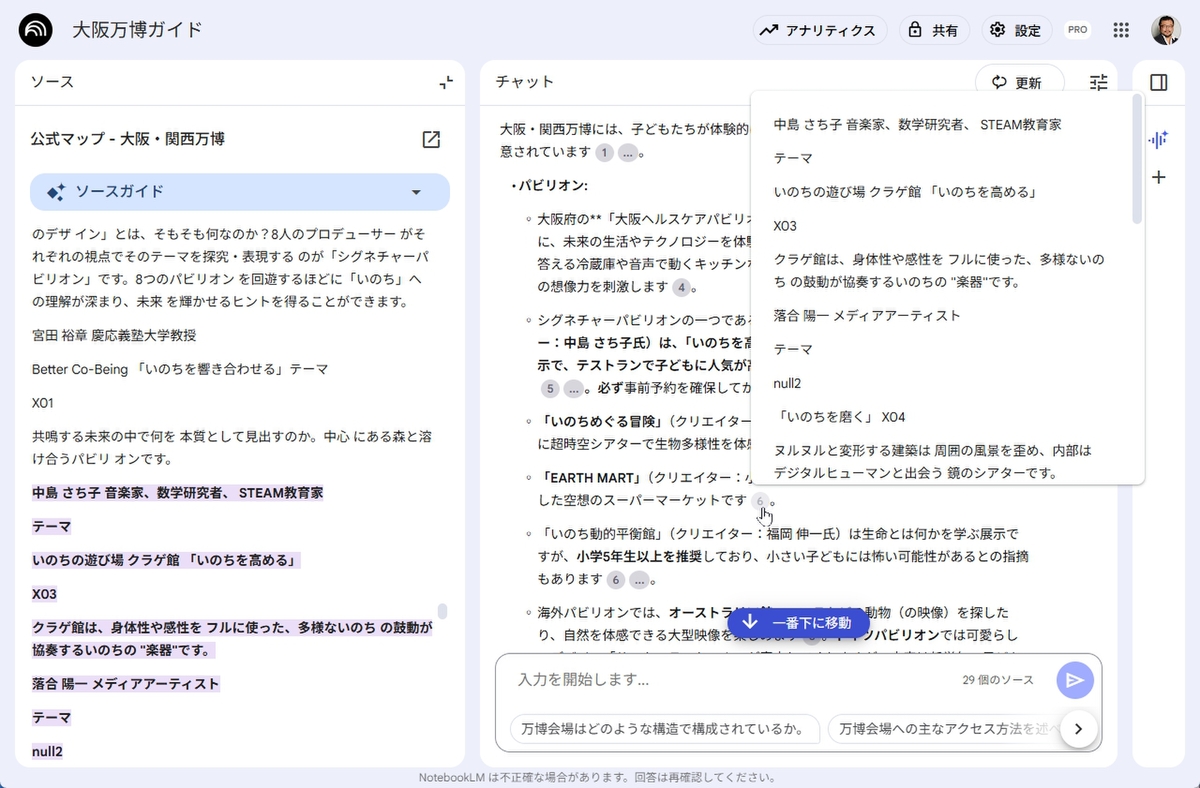Viewport: 1200px width, 788px height.
Task: Click the 共有 share button
Action: click(x=933, y=30)
